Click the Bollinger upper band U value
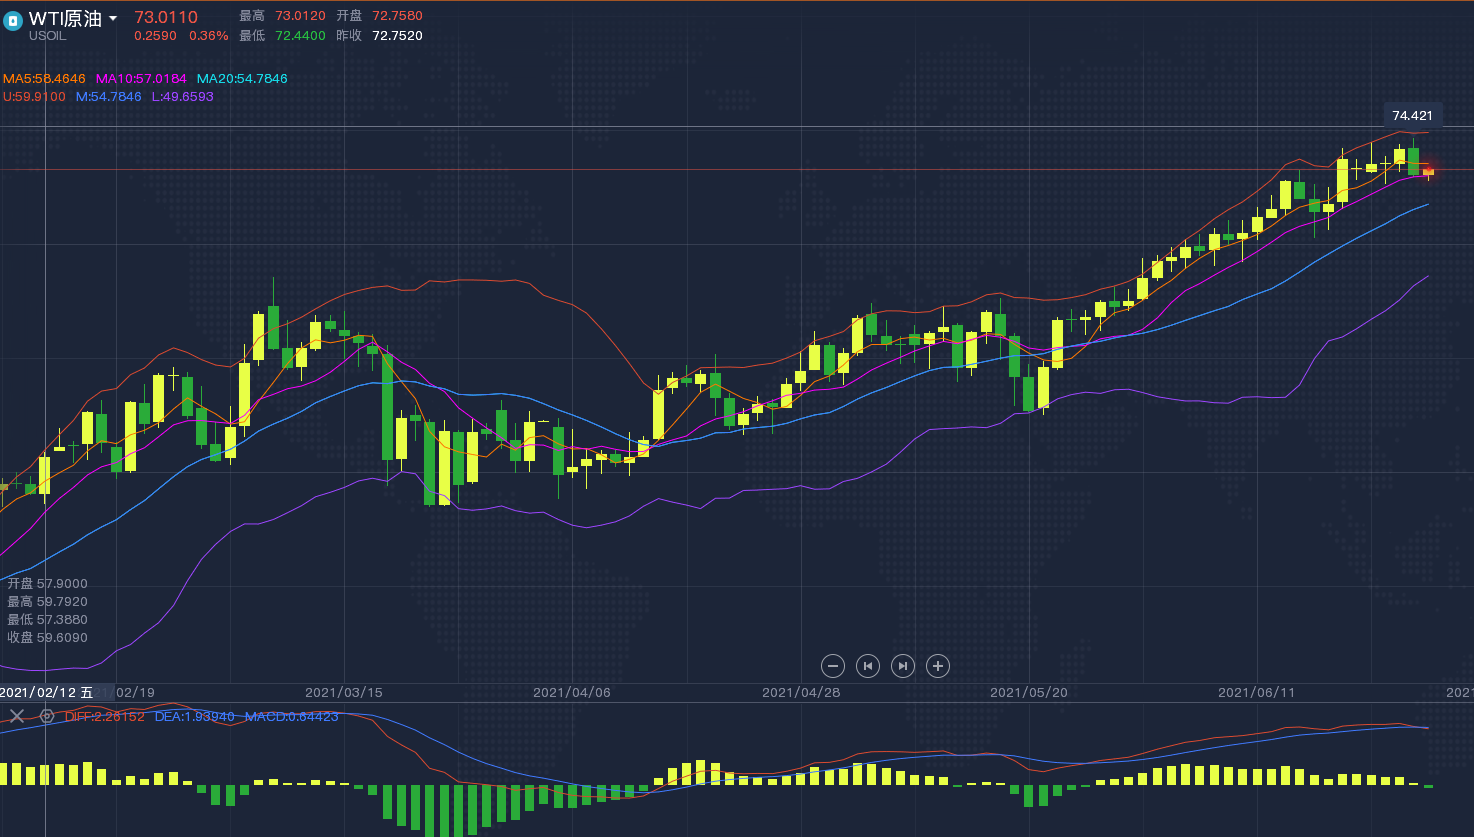 tap(35, 97)
